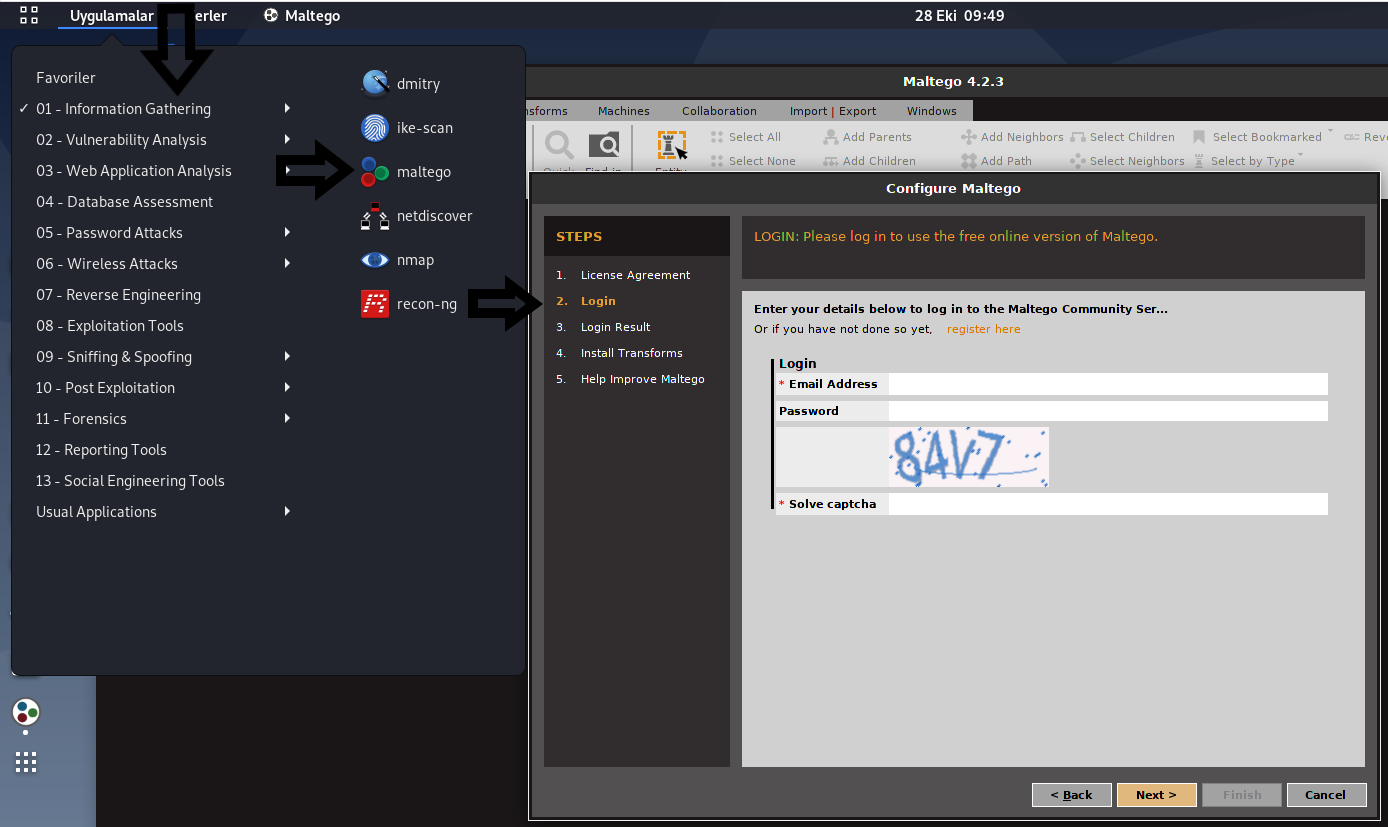1388x827 pixels.
Task: Switch to the Import | Export tab
Action: (832, 111)
